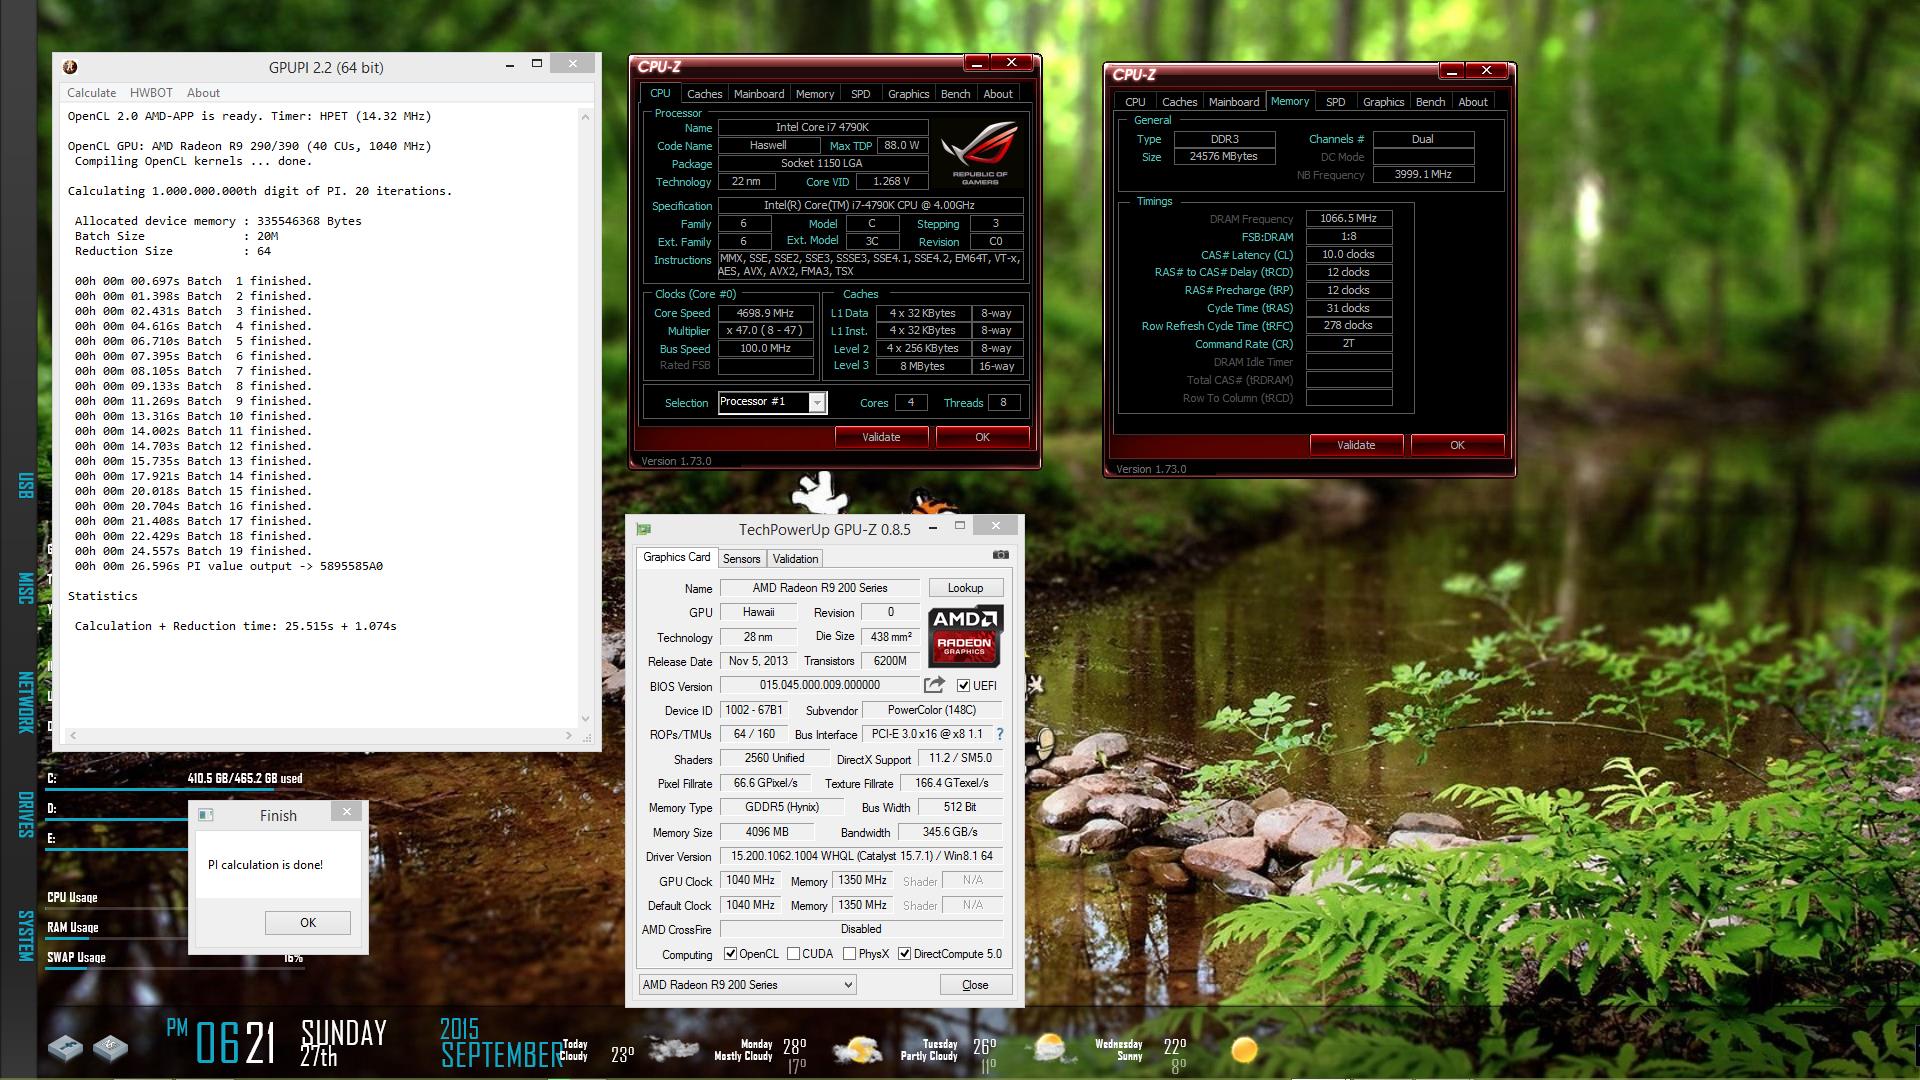Confirm the PI calculation done dialog with OK
The image size is (1920, 1080).
point(308,923)
